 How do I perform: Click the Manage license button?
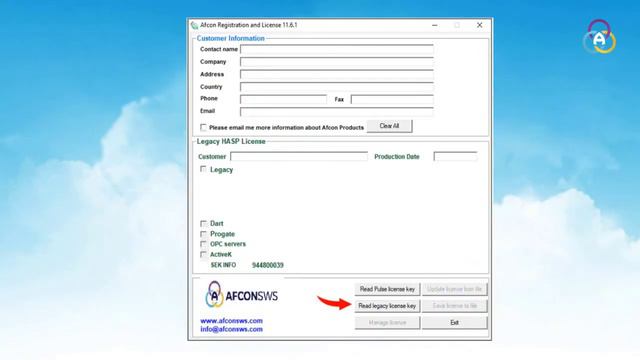tap(387, 322)
